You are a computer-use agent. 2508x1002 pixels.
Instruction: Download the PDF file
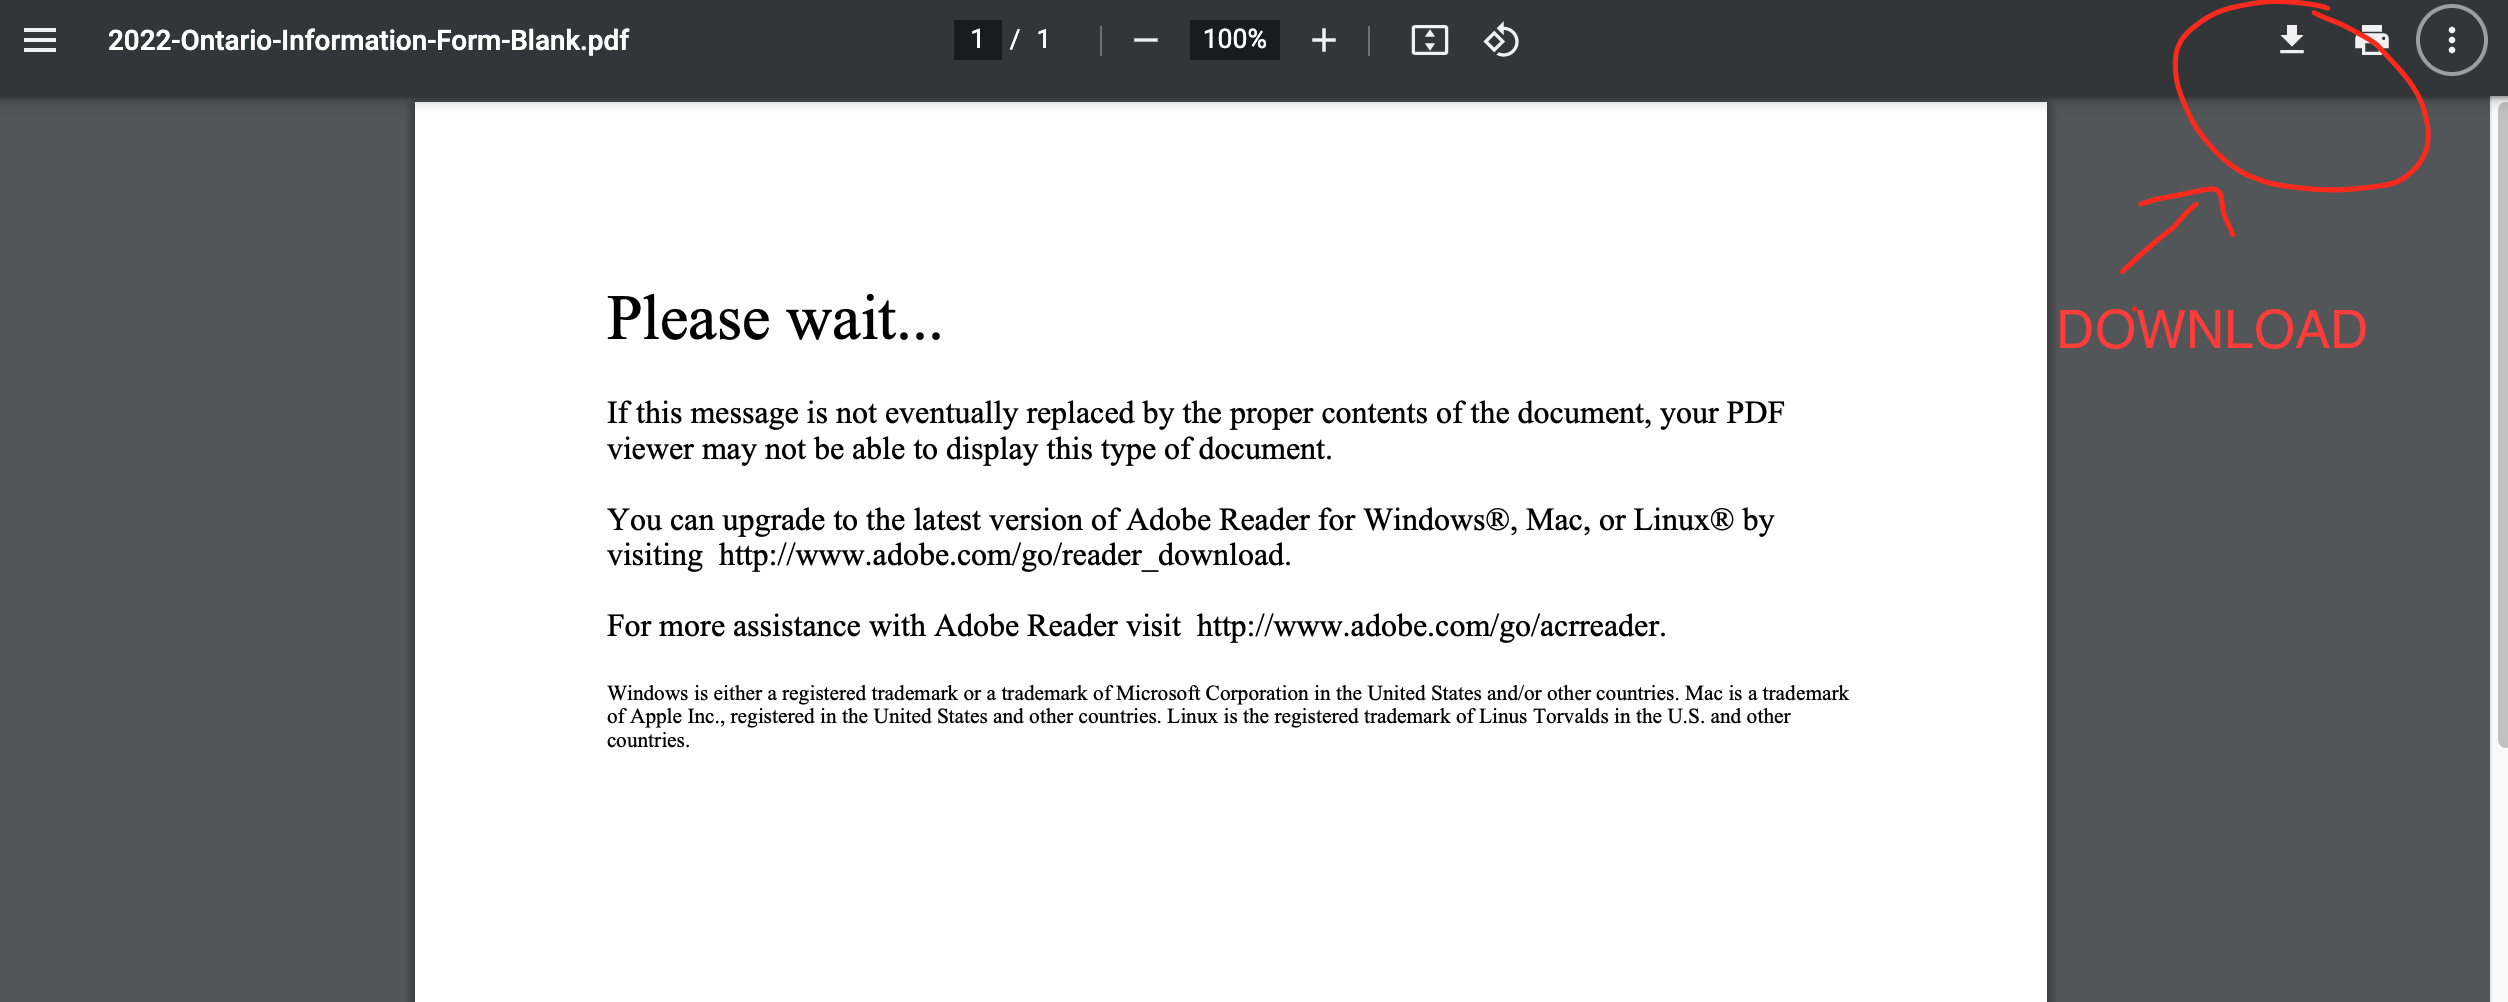pos(2291,40)
